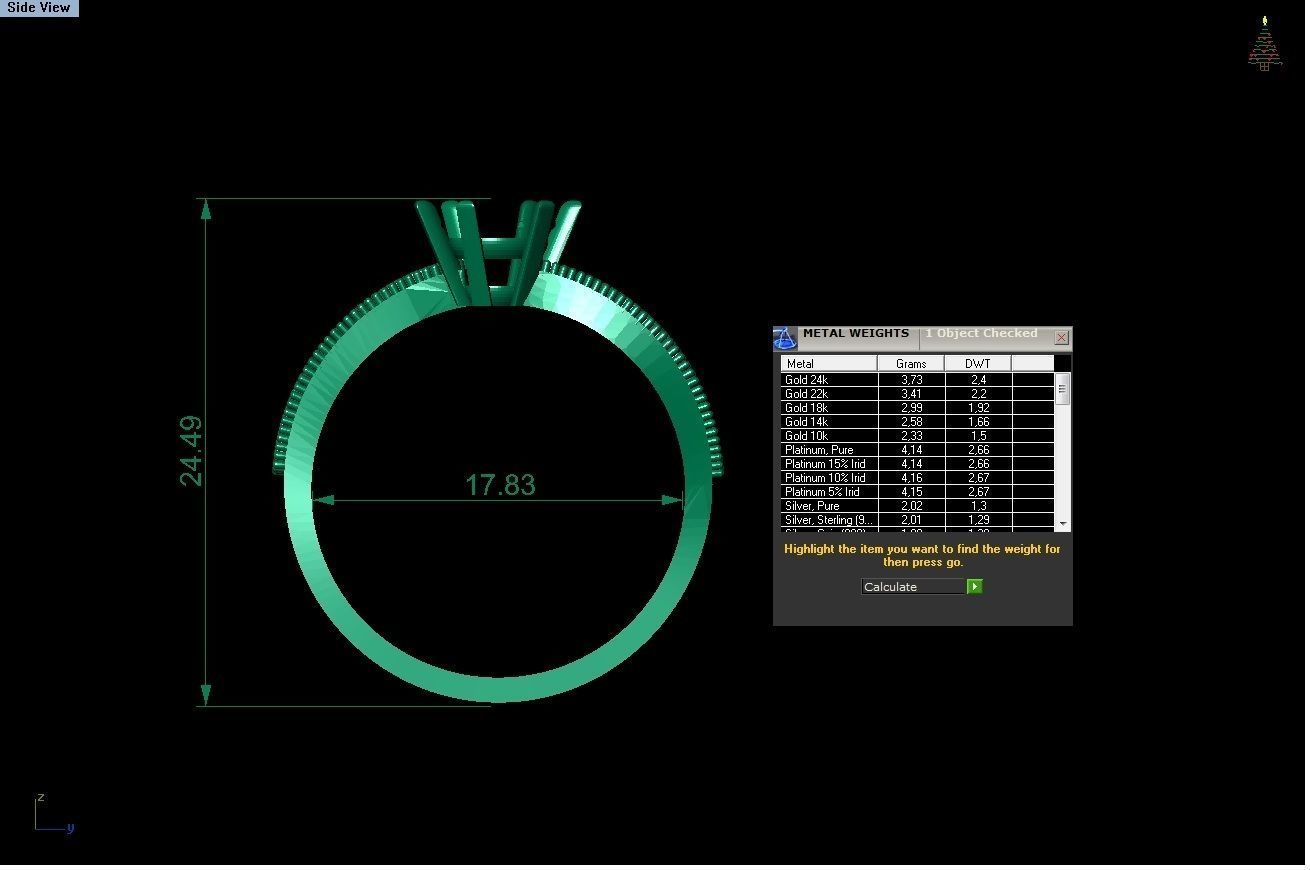The image size is (1310, 870).
Task: Click the 1,92 DWT value
Action: tap(978, 408)
